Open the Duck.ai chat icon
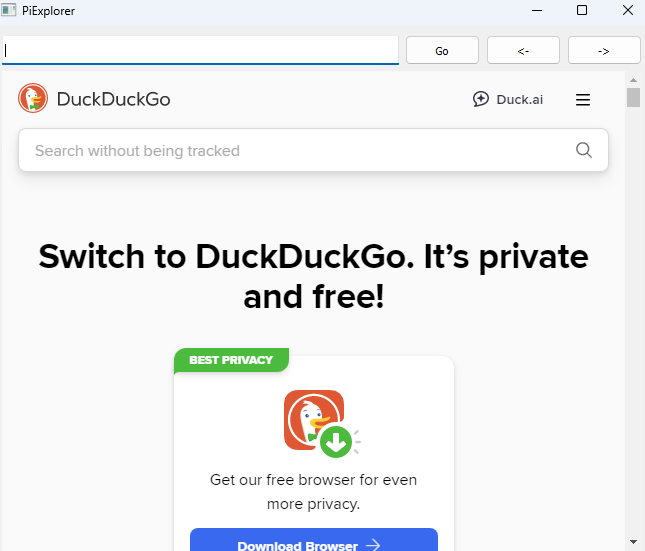 point(480,99)
